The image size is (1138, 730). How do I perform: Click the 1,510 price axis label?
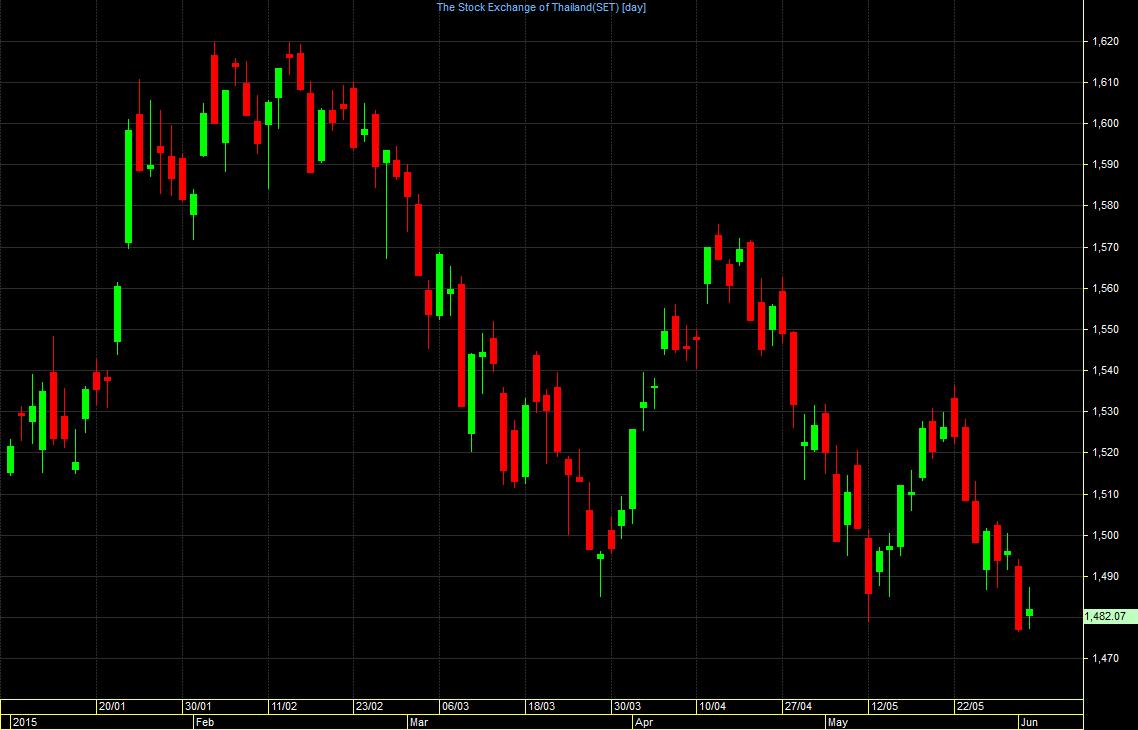(x=1105, y=494)
